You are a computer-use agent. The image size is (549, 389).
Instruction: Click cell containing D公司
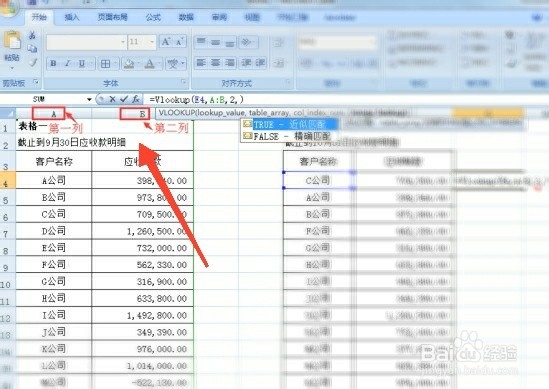(54, 231)
